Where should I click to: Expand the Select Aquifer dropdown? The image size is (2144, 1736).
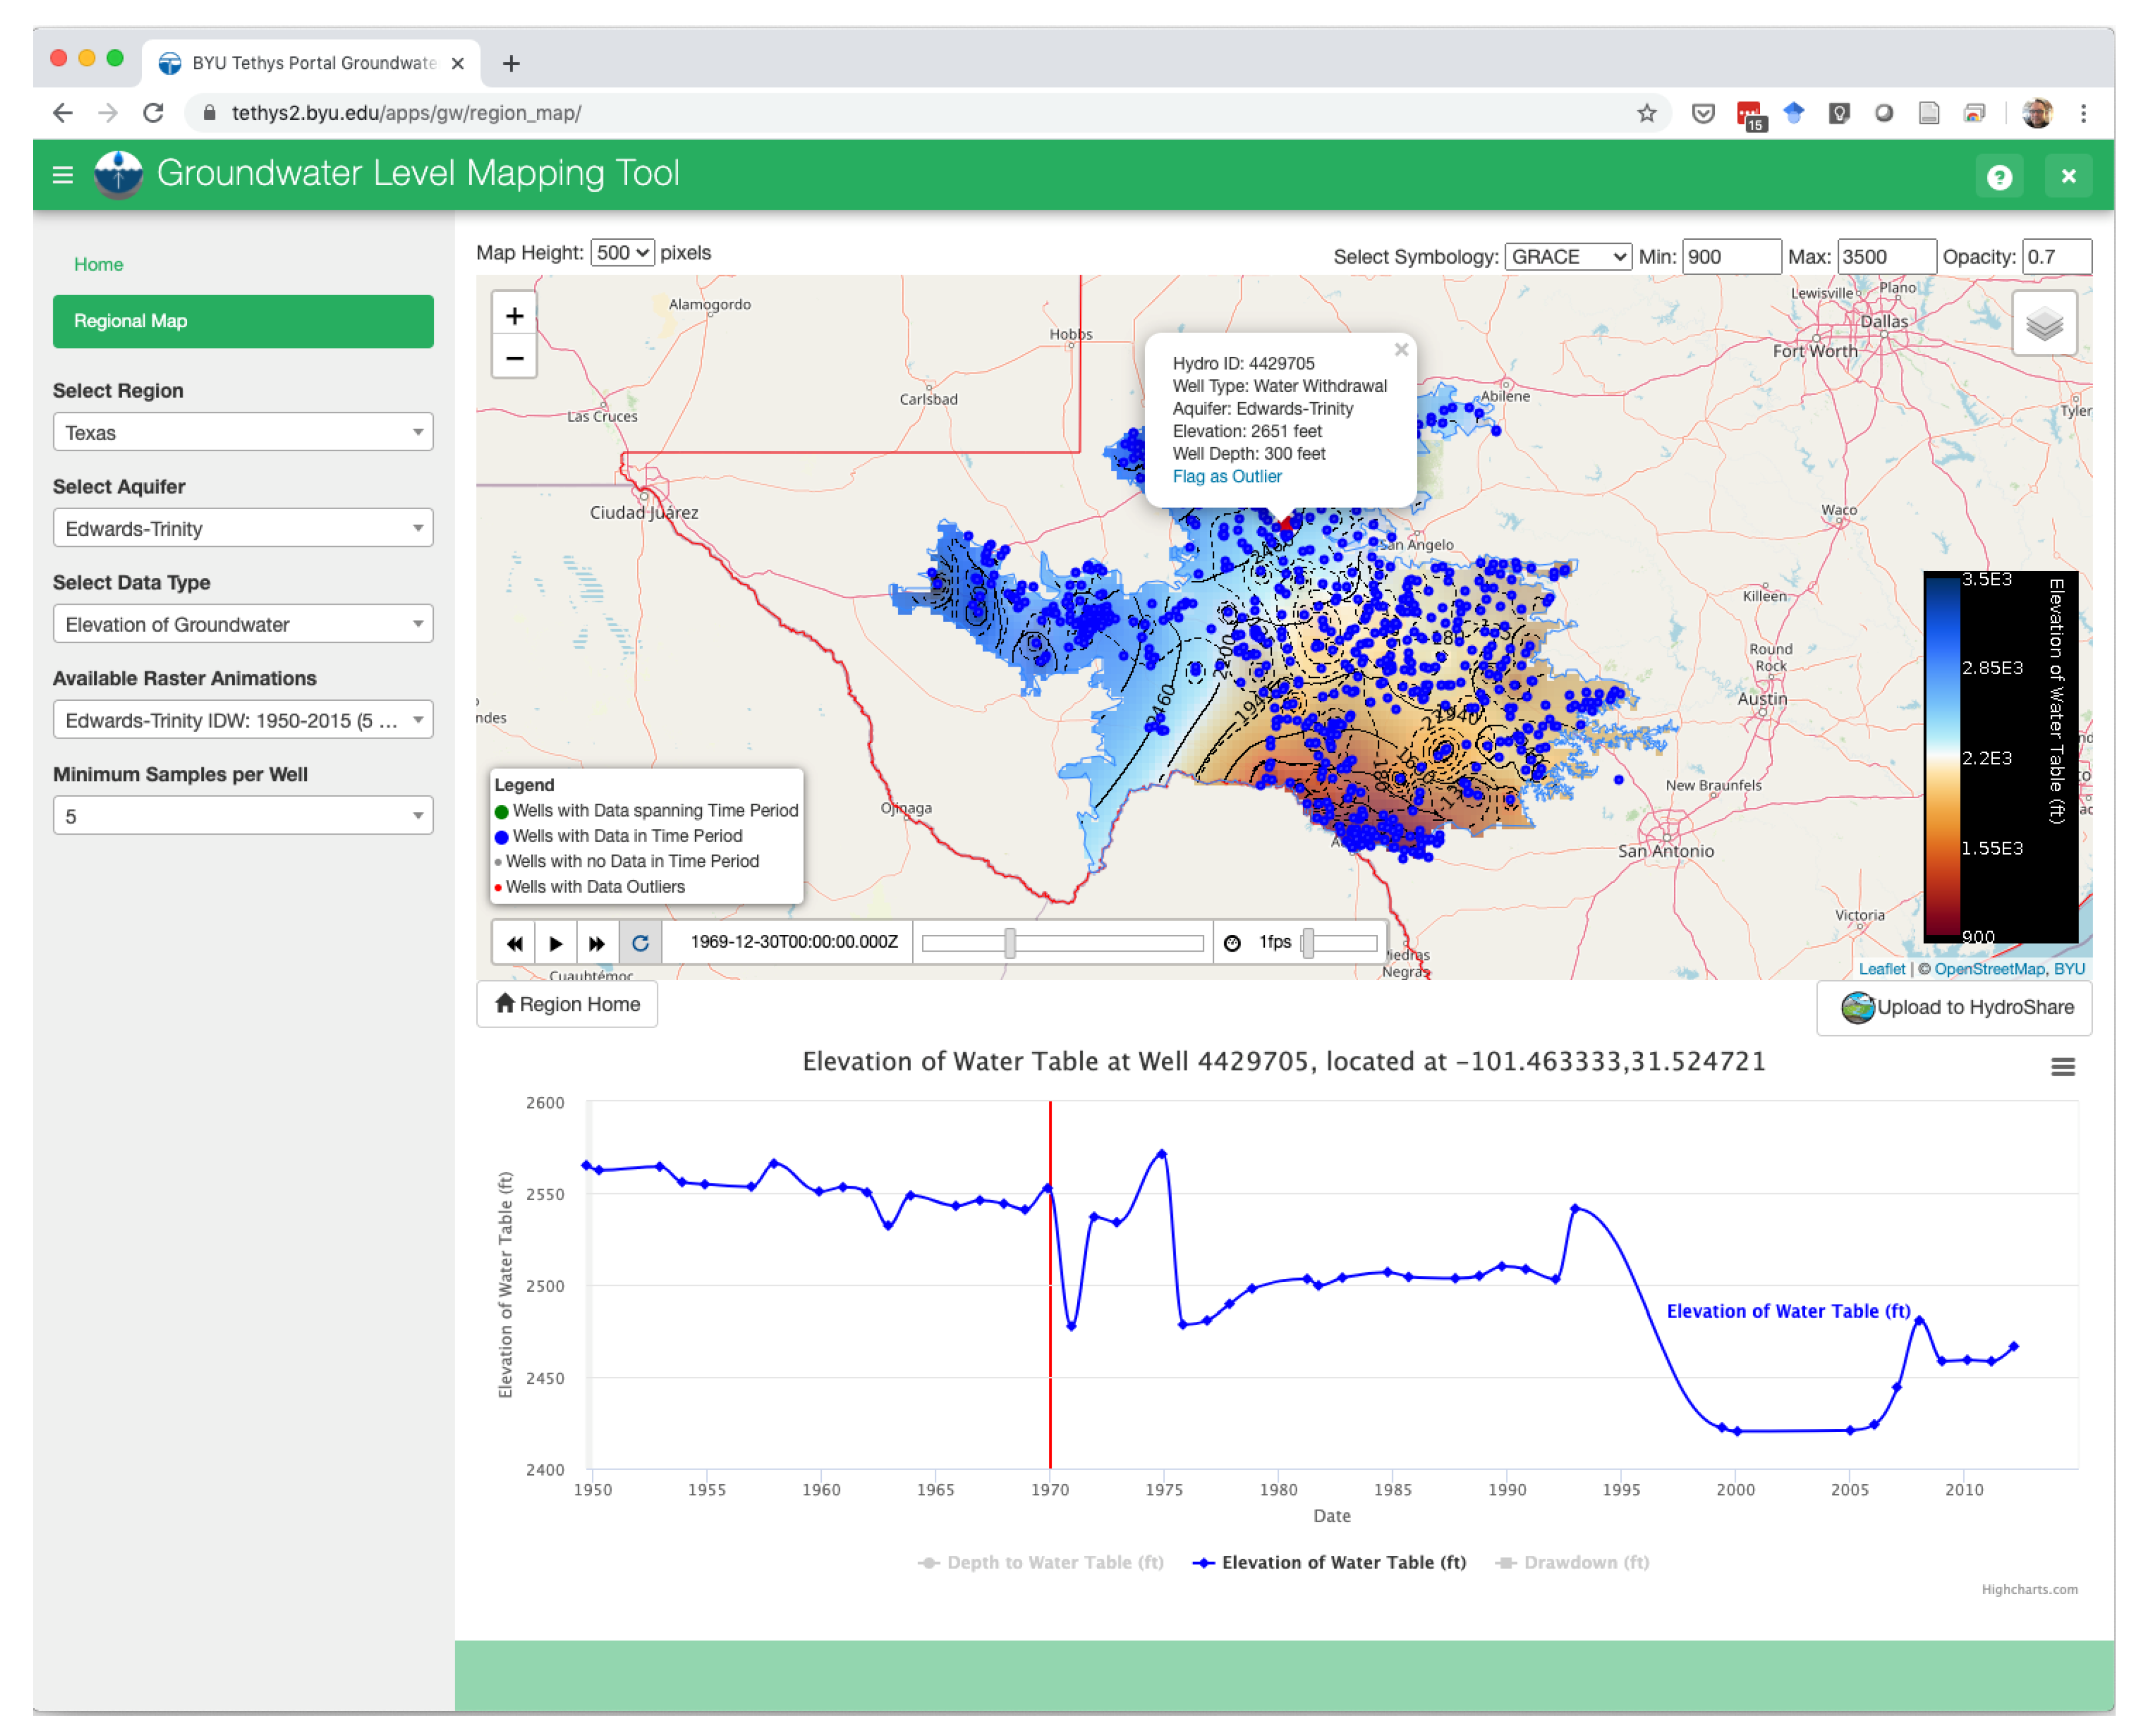pos(243,528)
